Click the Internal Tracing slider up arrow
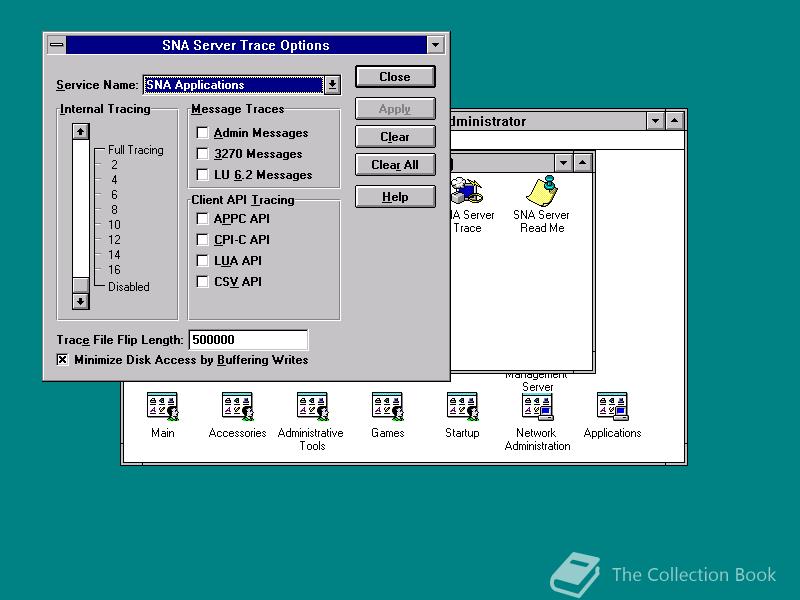Screen dimensions: 800x600 tap(81, 132)
